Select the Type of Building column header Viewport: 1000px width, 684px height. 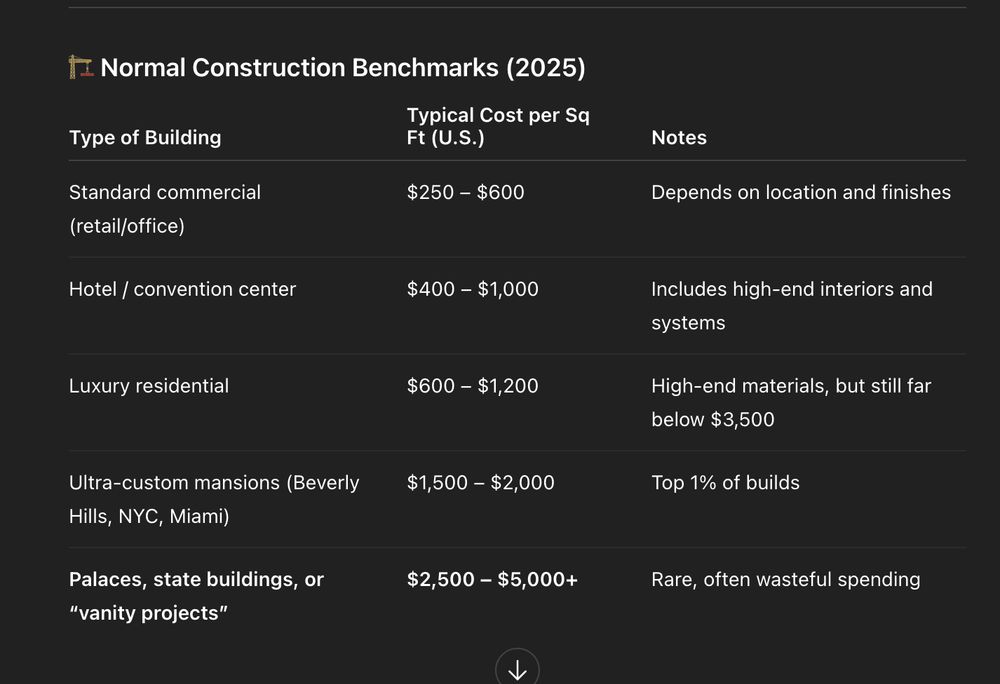click(145, 138)
